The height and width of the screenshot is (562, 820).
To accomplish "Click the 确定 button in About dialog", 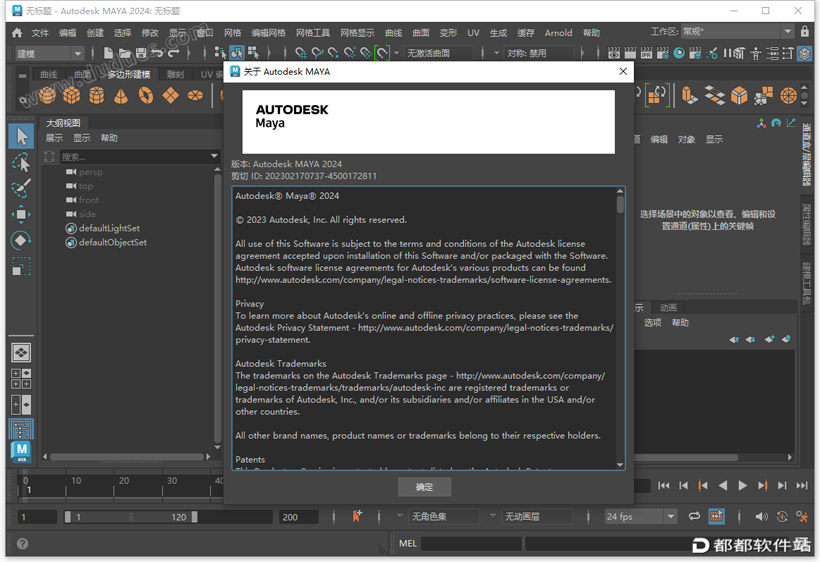I will (x=424, y=487).
